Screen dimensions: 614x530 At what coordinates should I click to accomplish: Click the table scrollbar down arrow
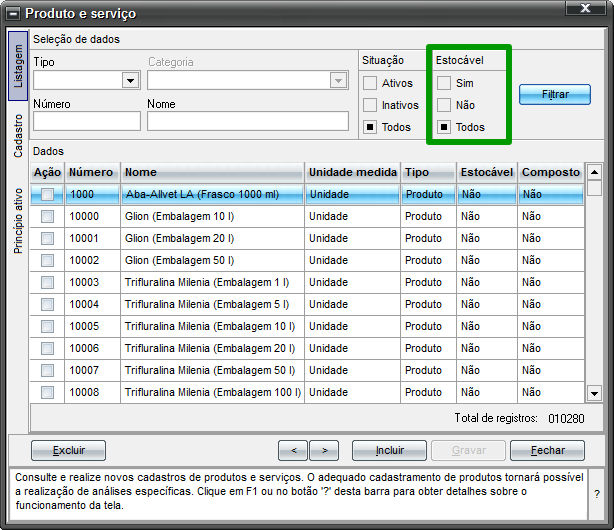pos(594,393)
